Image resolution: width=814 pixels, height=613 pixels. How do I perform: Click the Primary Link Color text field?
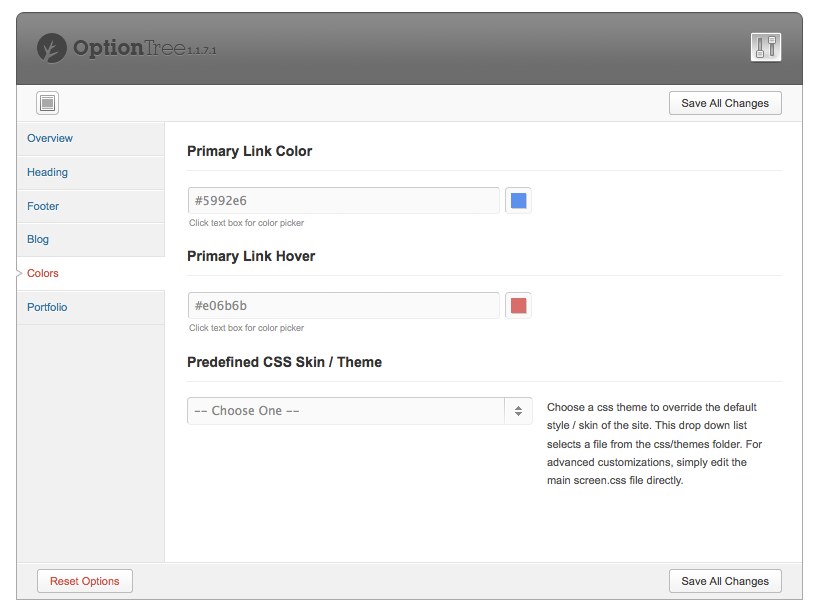point(343,200)
